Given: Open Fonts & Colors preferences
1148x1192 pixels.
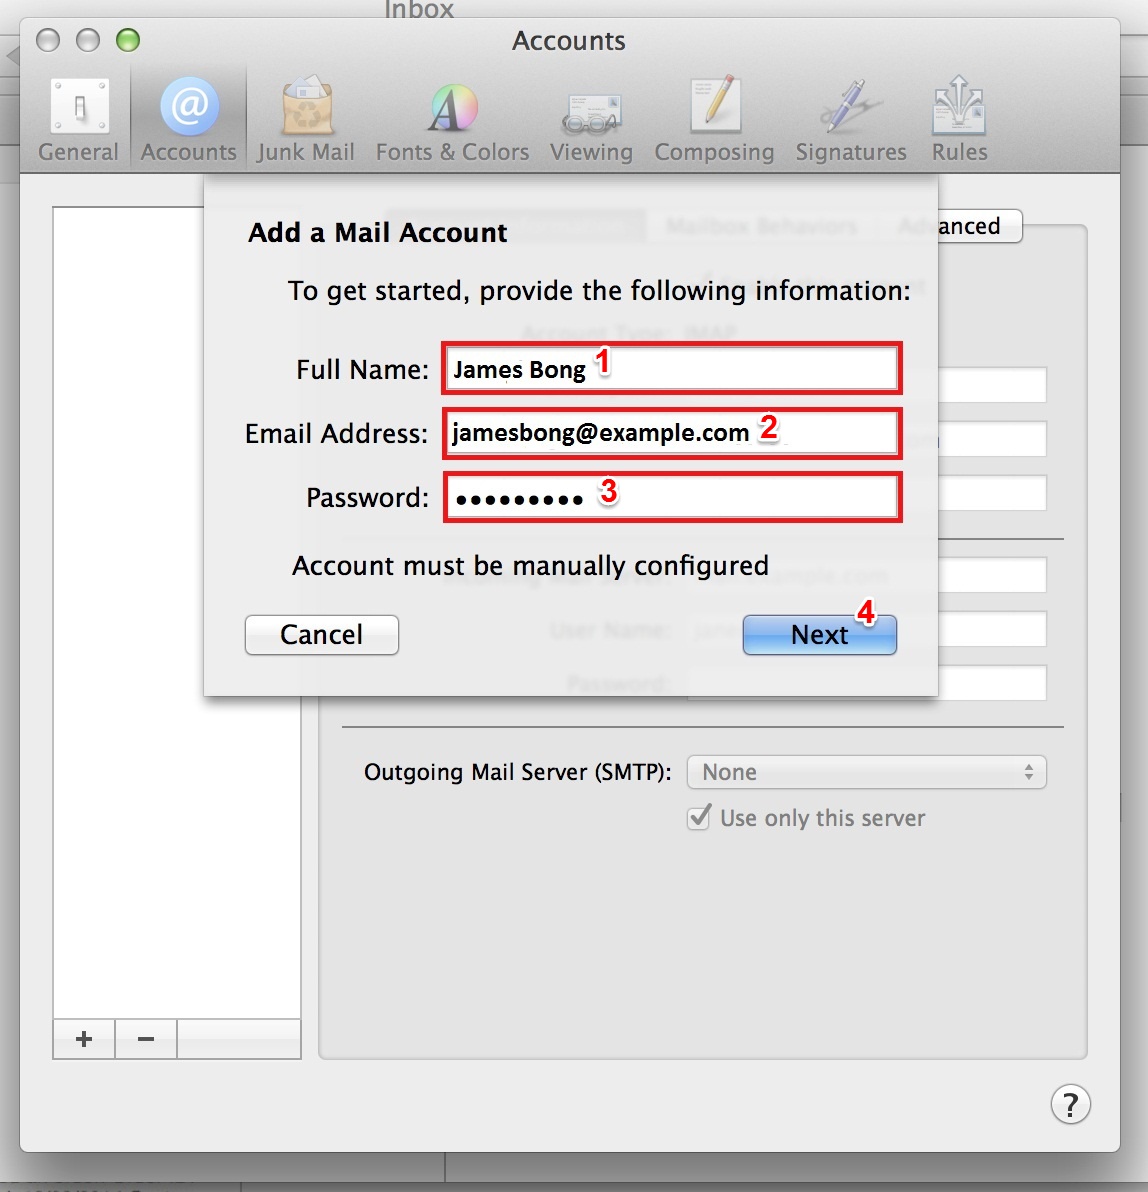Looking at the screenshot, I should coord(452,120).
